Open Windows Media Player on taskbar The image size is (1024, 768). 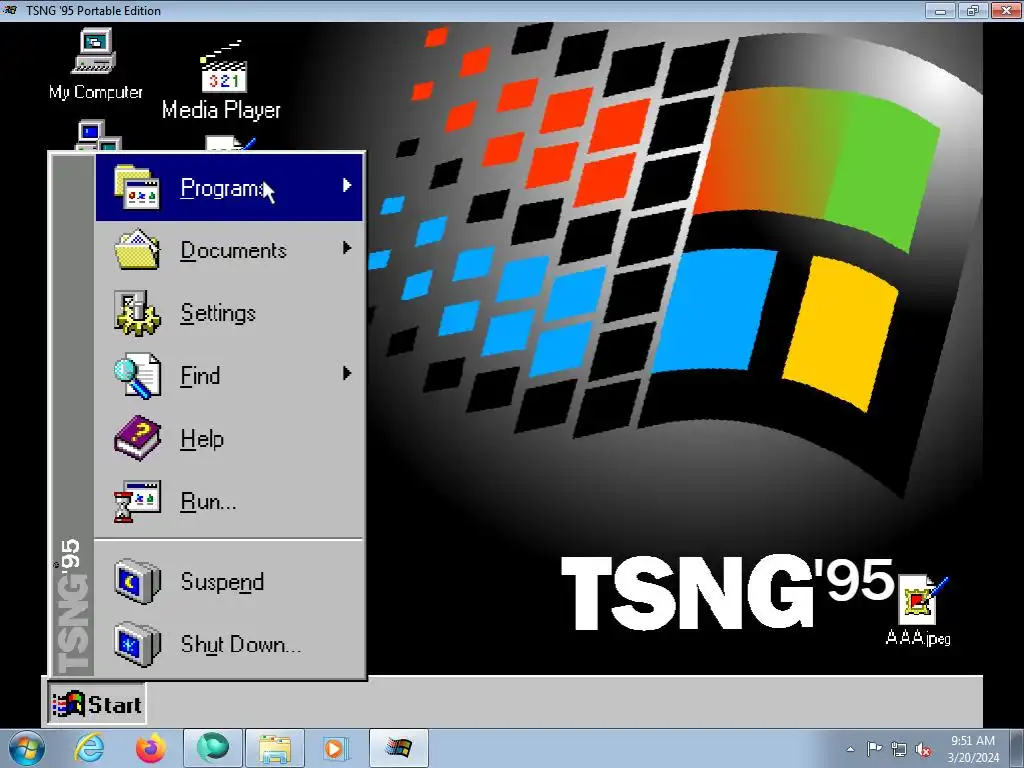[336, 748]
